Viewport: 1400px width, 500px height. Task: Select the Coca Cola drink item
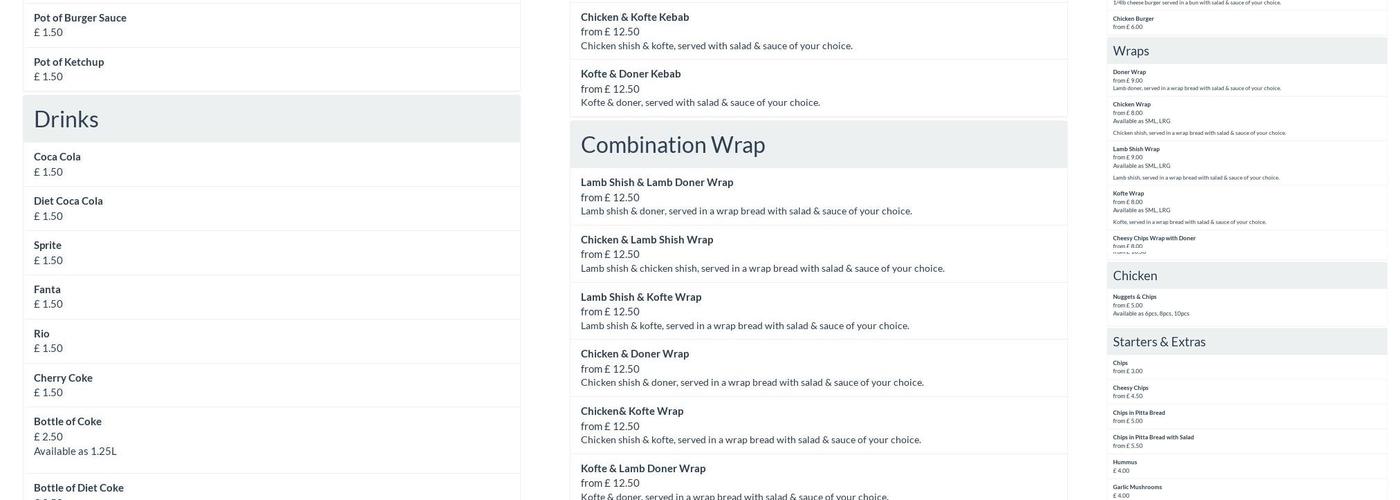pos(271,164)
